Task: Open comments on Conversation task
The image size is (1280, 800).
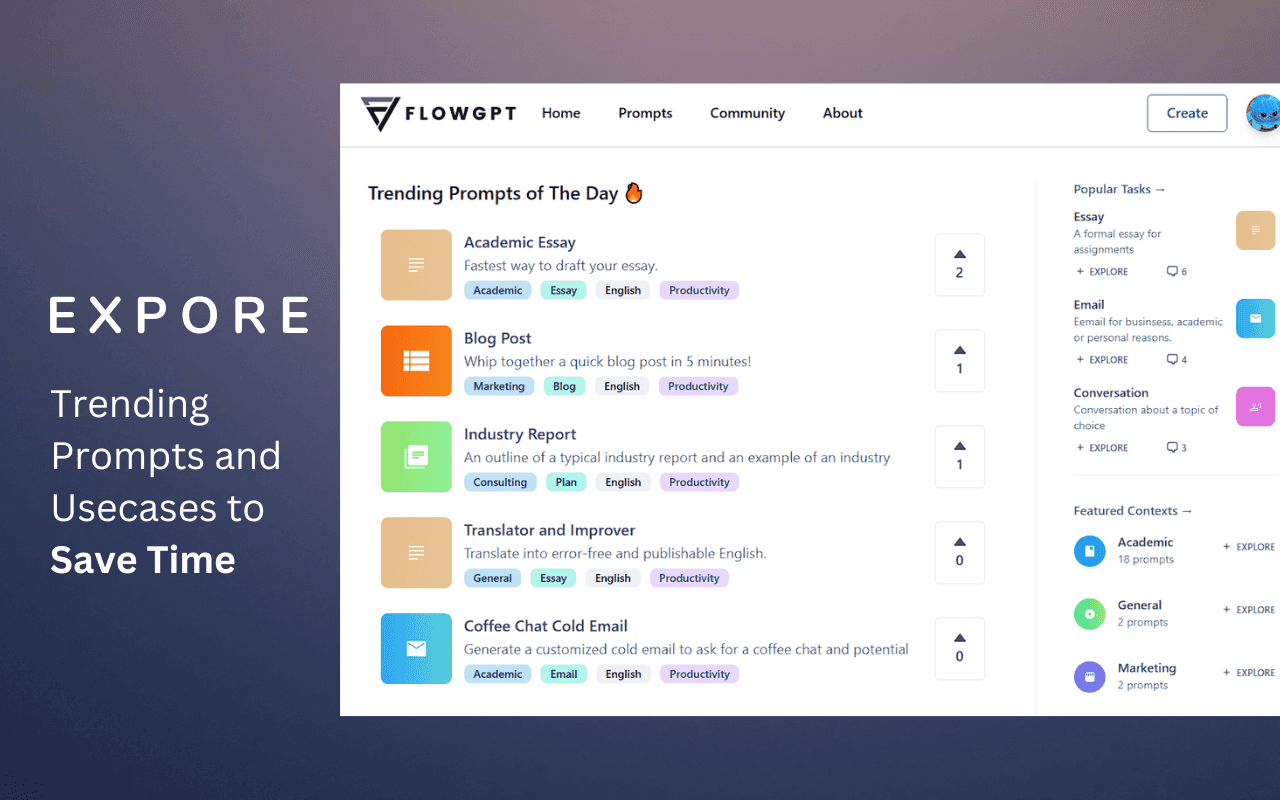Action: pyautogui.click(x=1177, y=448)
